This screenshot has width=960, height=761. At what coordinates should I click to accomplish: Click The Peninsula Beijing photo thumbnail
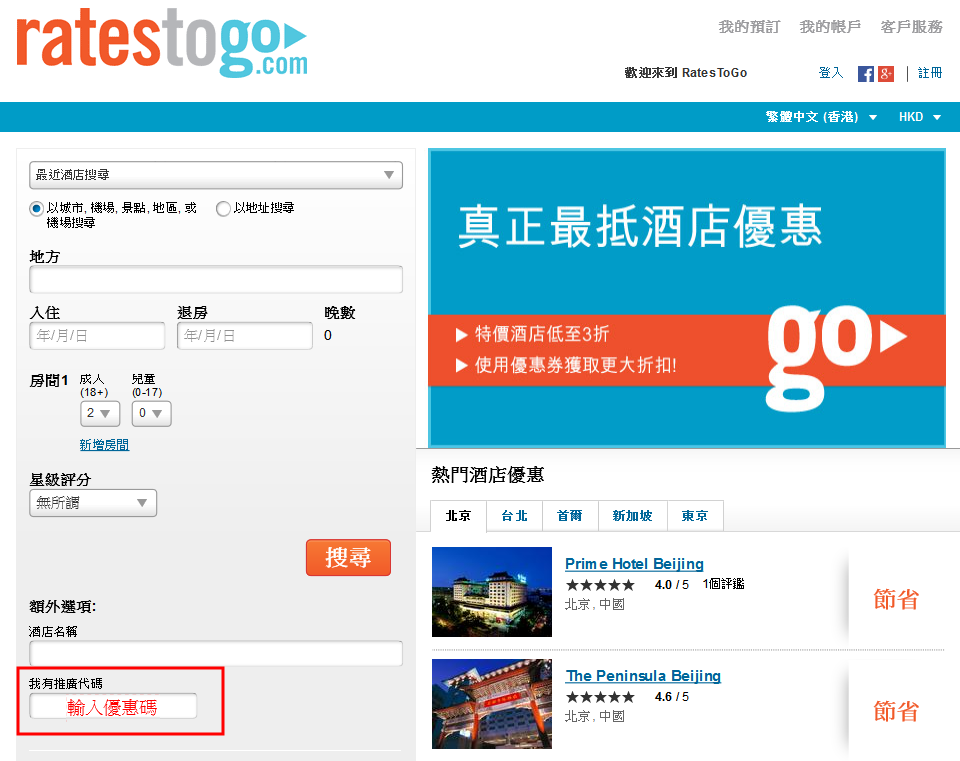pos(491,704)
